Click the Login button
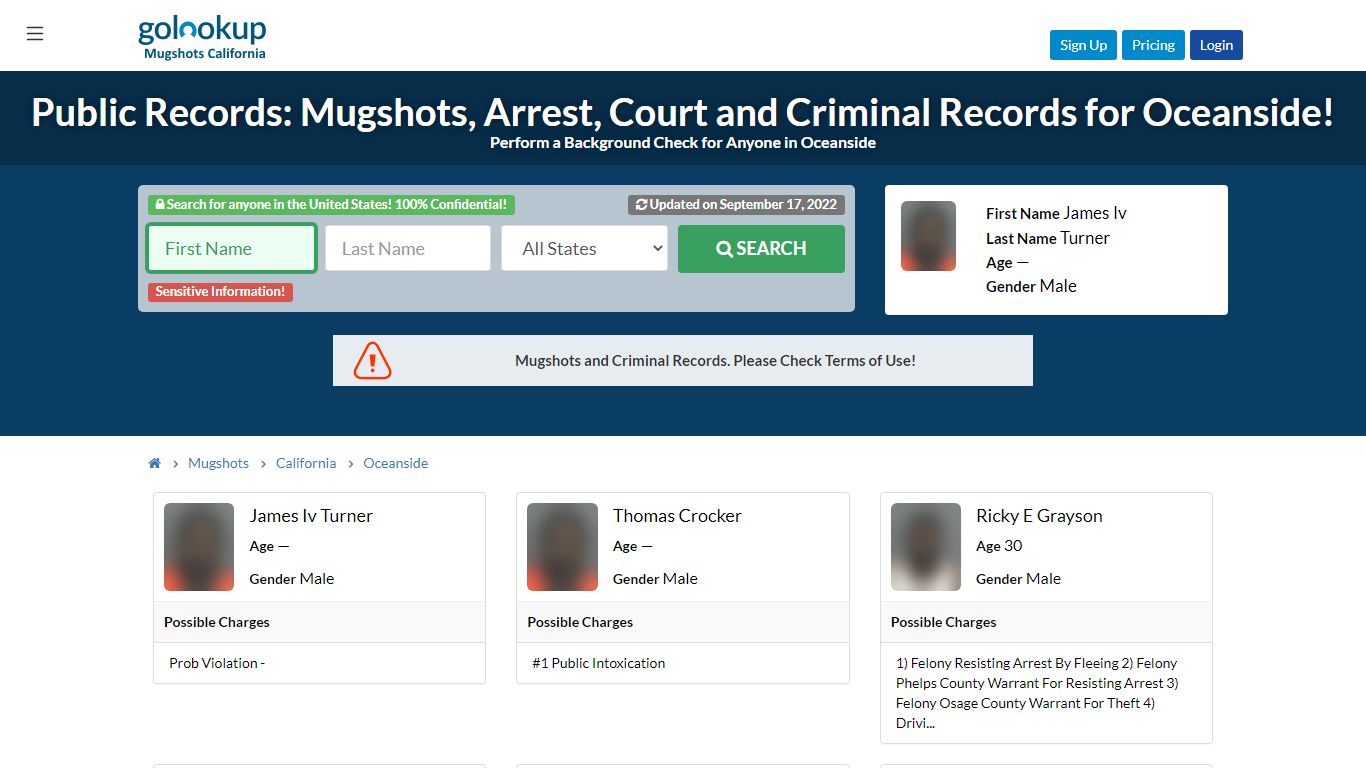 [1216, 45]
